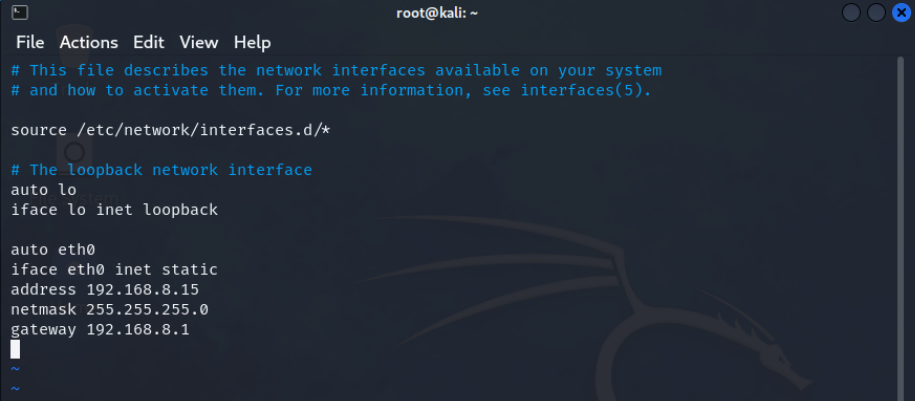Image resolution: width=915 pixels, height=401 pixels.
Task: Click the white block cursor below gateway
Action: (x=15, y=349)
